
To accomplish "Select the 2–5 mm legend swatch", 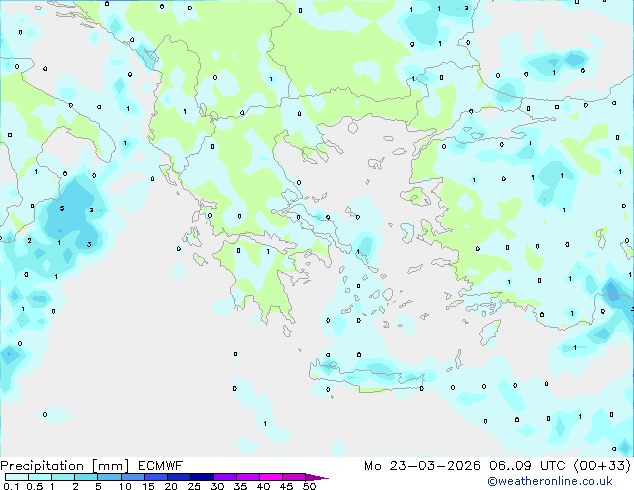I will pyautogui.click(x=86, y=477).
